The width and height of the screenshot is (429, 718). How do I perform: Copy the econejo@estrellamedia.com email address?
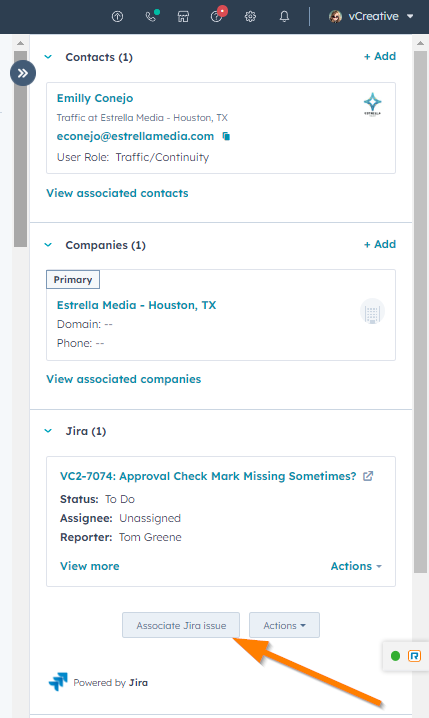click(226, 136)
